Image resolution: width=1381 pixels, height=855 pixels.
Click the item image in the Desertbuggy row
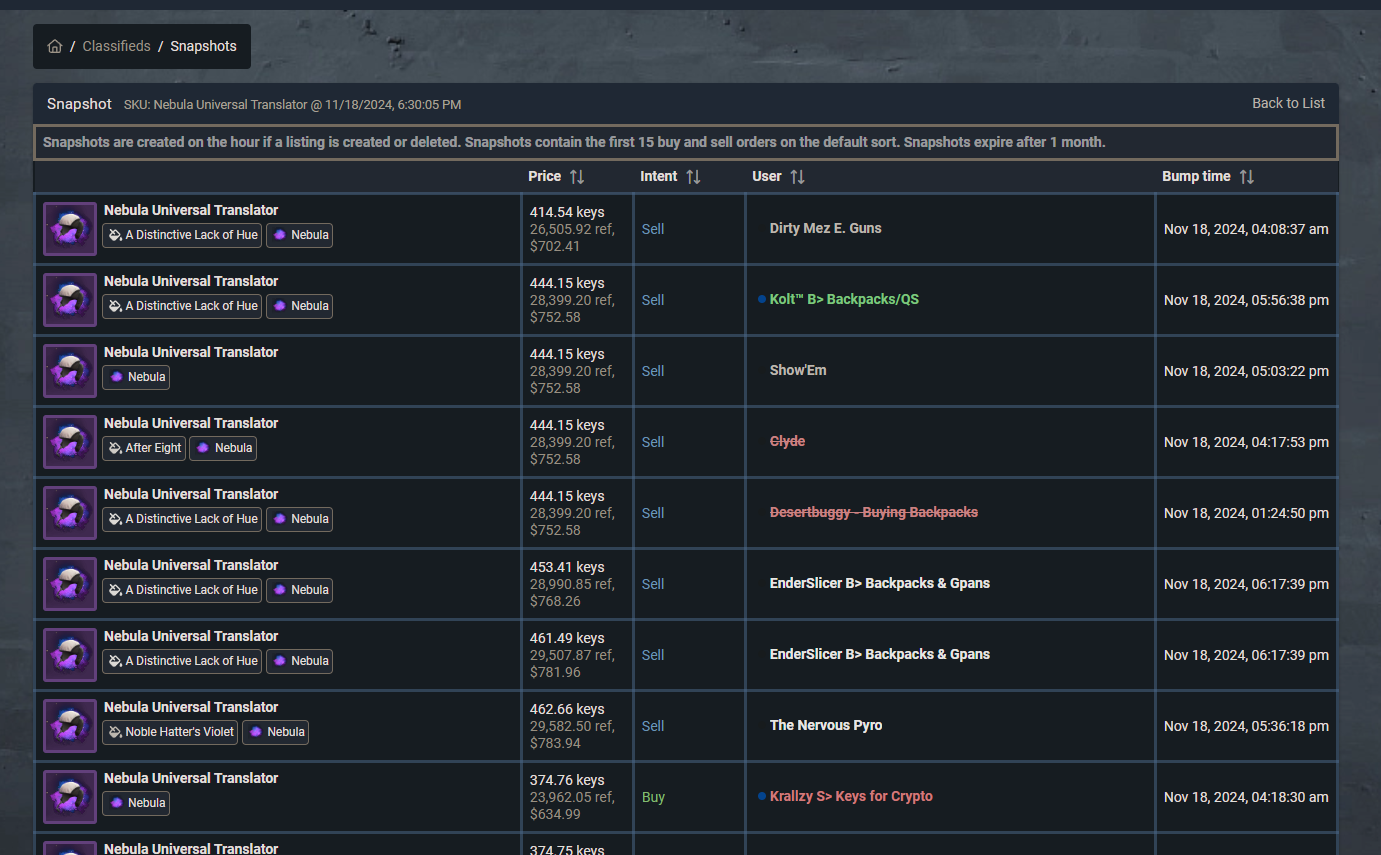pos(70,513)
